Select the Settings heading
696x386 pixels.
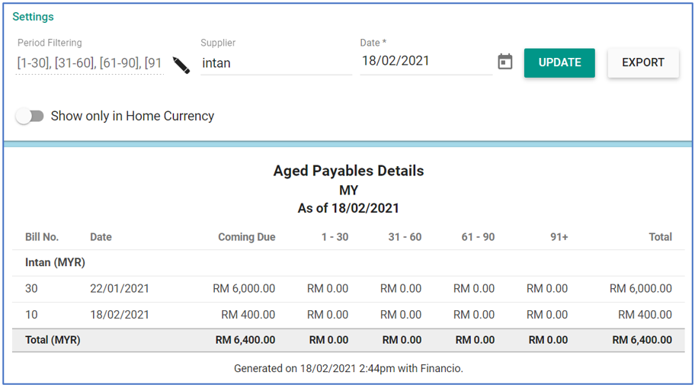[x=33, y=17]
